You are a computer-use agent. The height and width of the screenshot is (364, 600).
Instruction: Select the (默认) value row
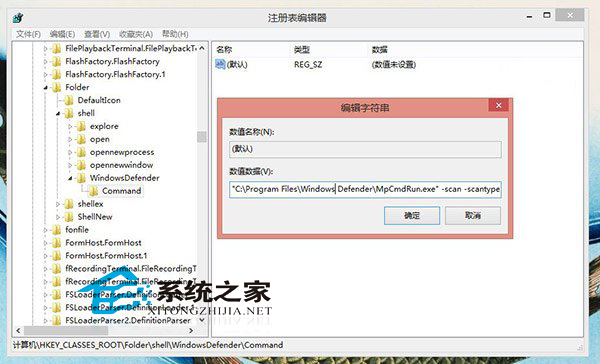tap(237, 65)
